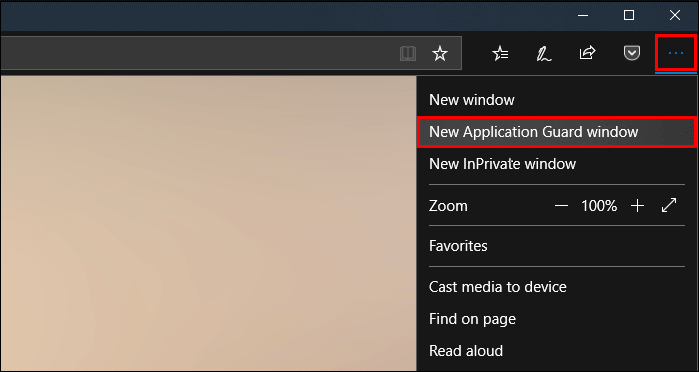Close the Edge browser window
The width and height of the screenshot is (699, 372).
[675, 16]
